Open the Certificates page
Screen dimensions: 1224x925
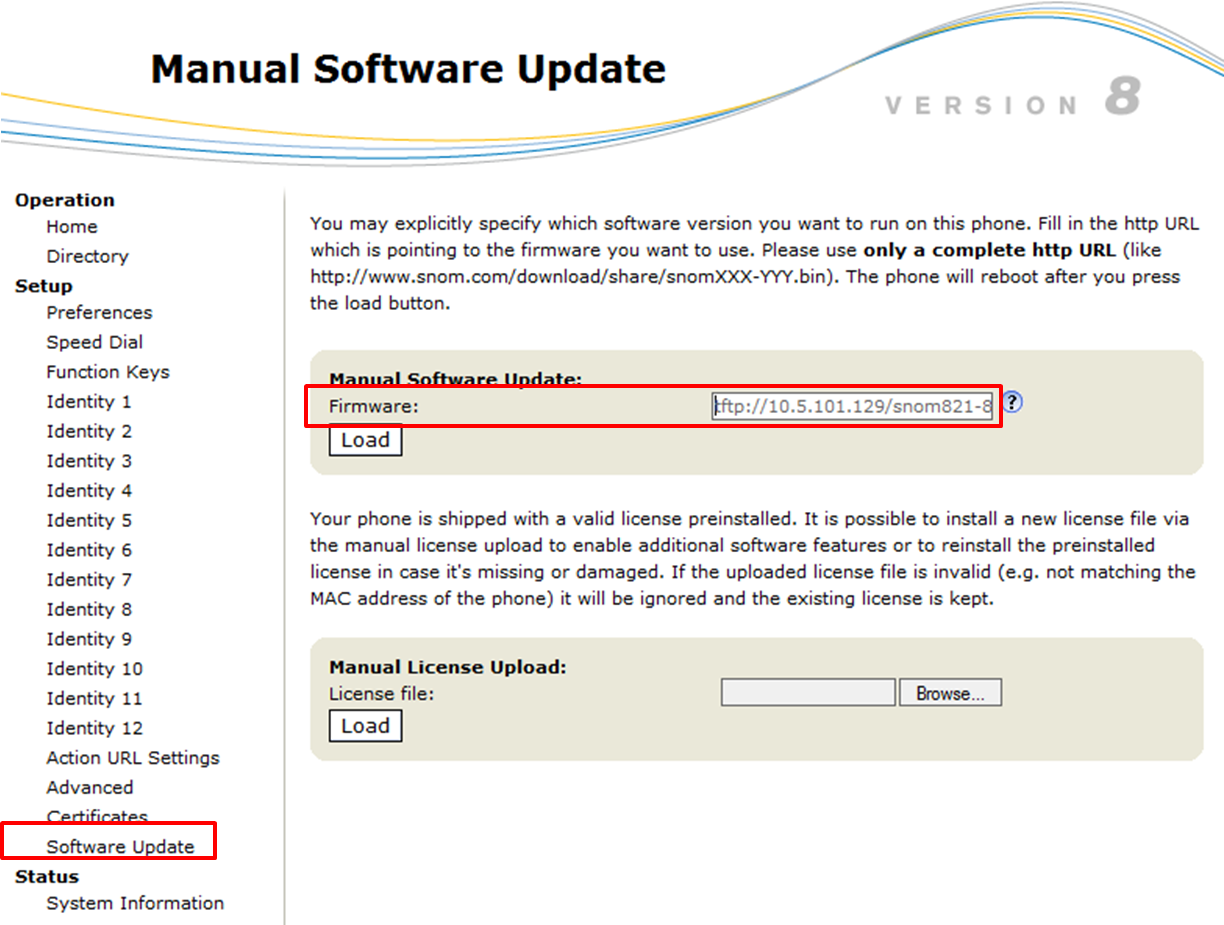click(x=97, y=816)
